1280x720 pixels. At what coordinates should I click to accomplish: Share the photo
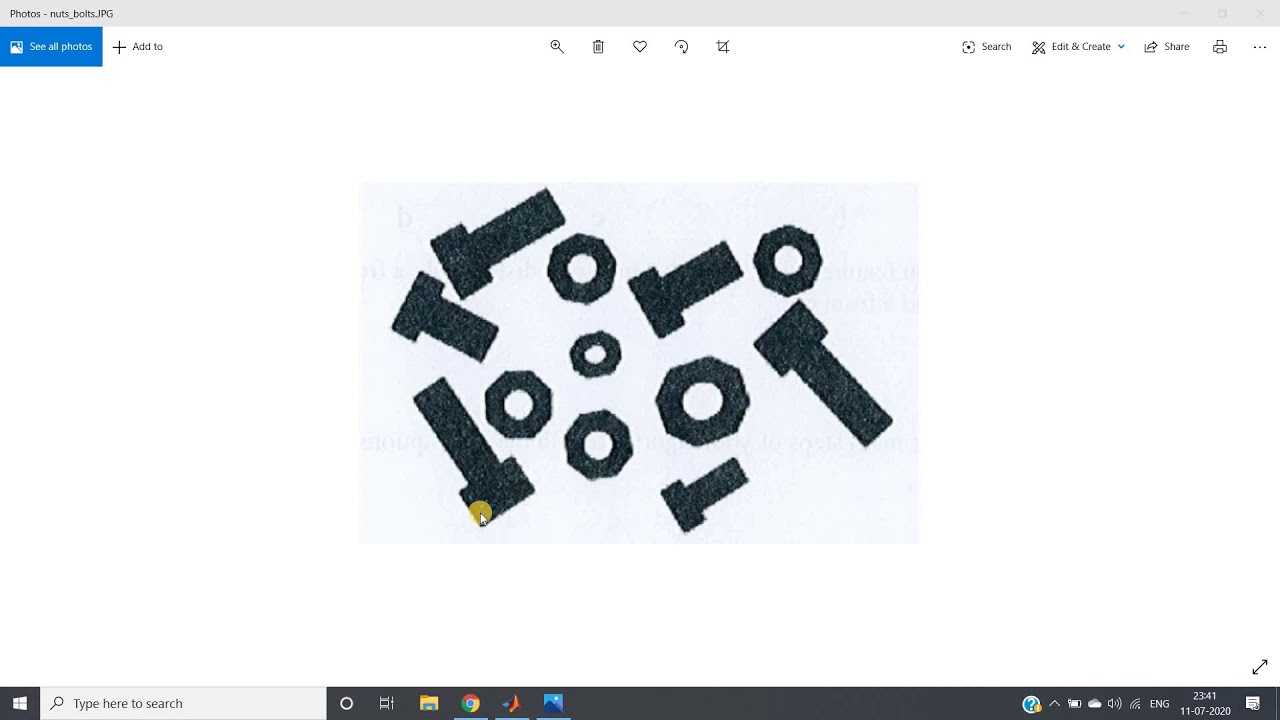click(x=1167, y=47)
